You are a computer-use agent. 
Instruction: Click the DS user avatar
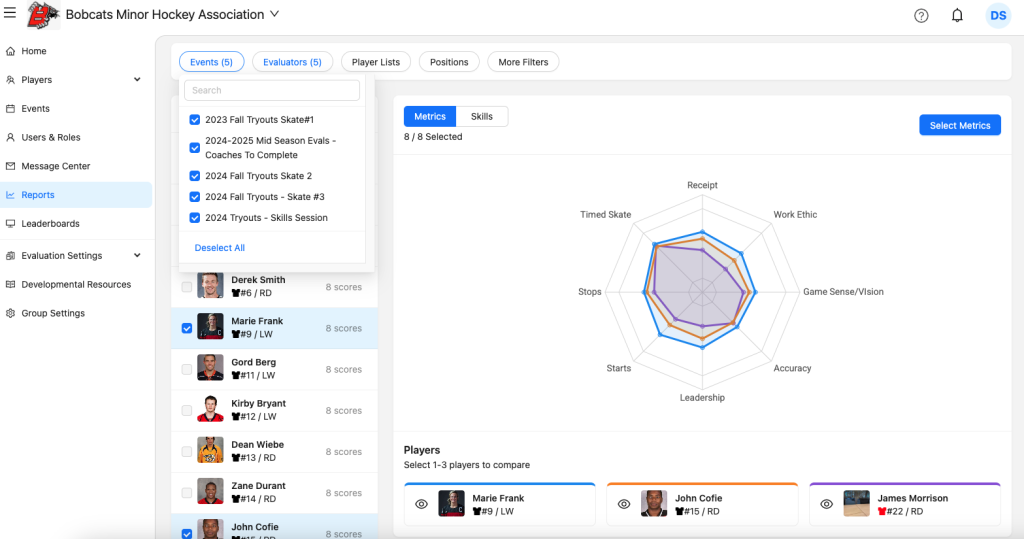click(997, 15)
